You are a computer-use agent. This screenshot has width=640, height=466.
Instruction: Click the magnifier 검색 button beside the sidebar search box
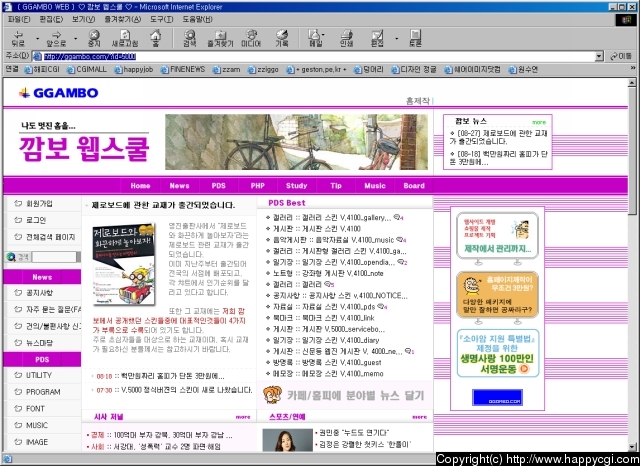coord(18,257)
